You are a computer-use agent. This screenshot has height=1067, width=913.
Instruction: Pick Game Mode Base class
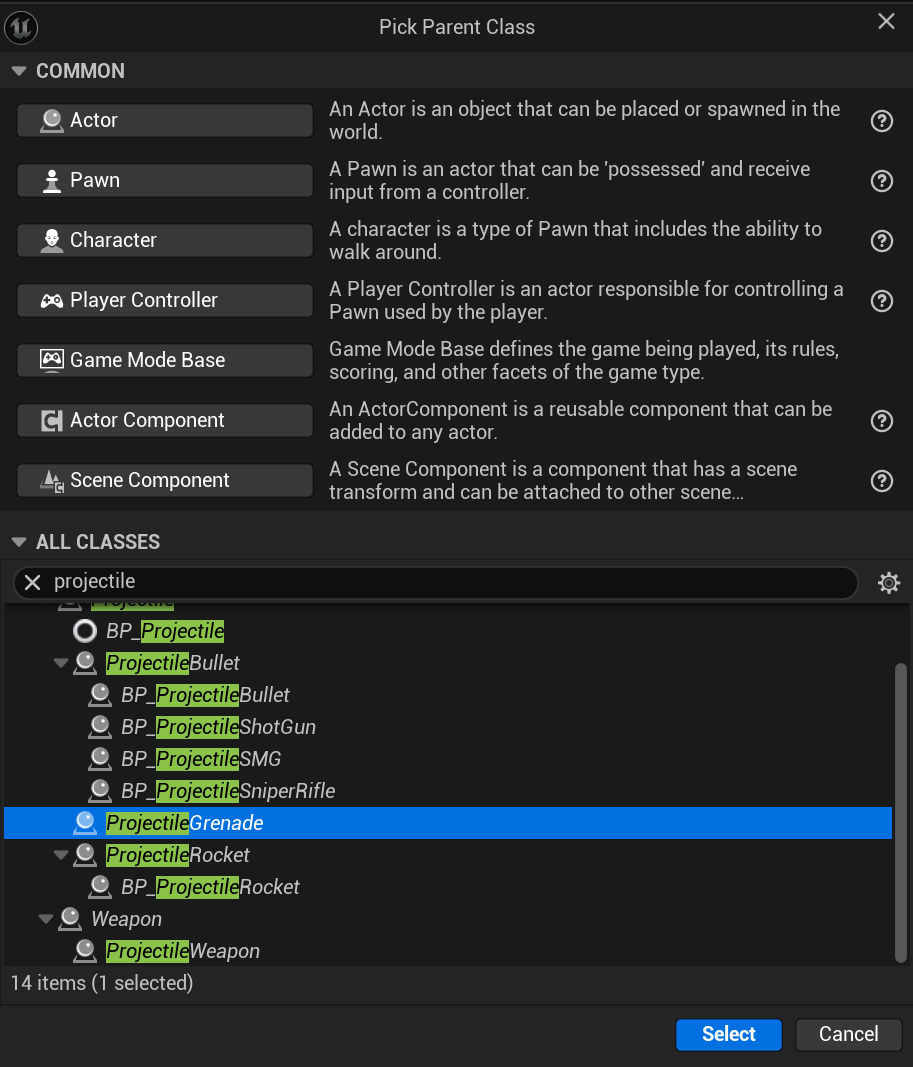(x=165, y=360)
